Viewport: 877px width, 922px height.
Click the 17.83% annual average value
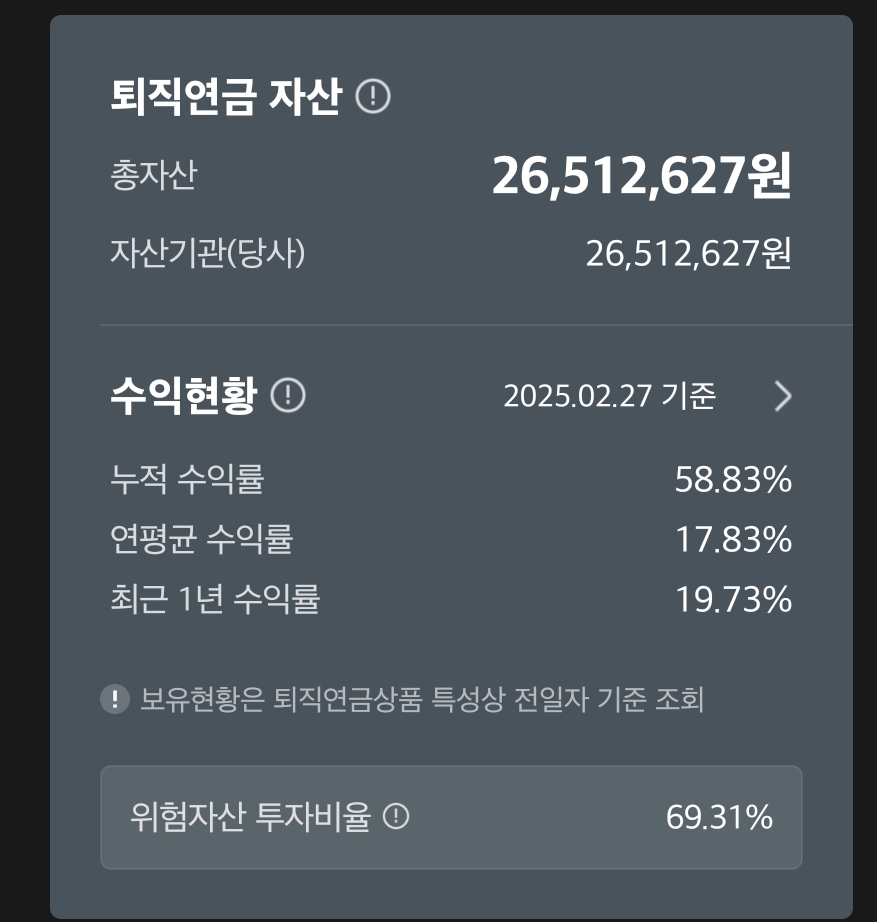click(733, 540)
